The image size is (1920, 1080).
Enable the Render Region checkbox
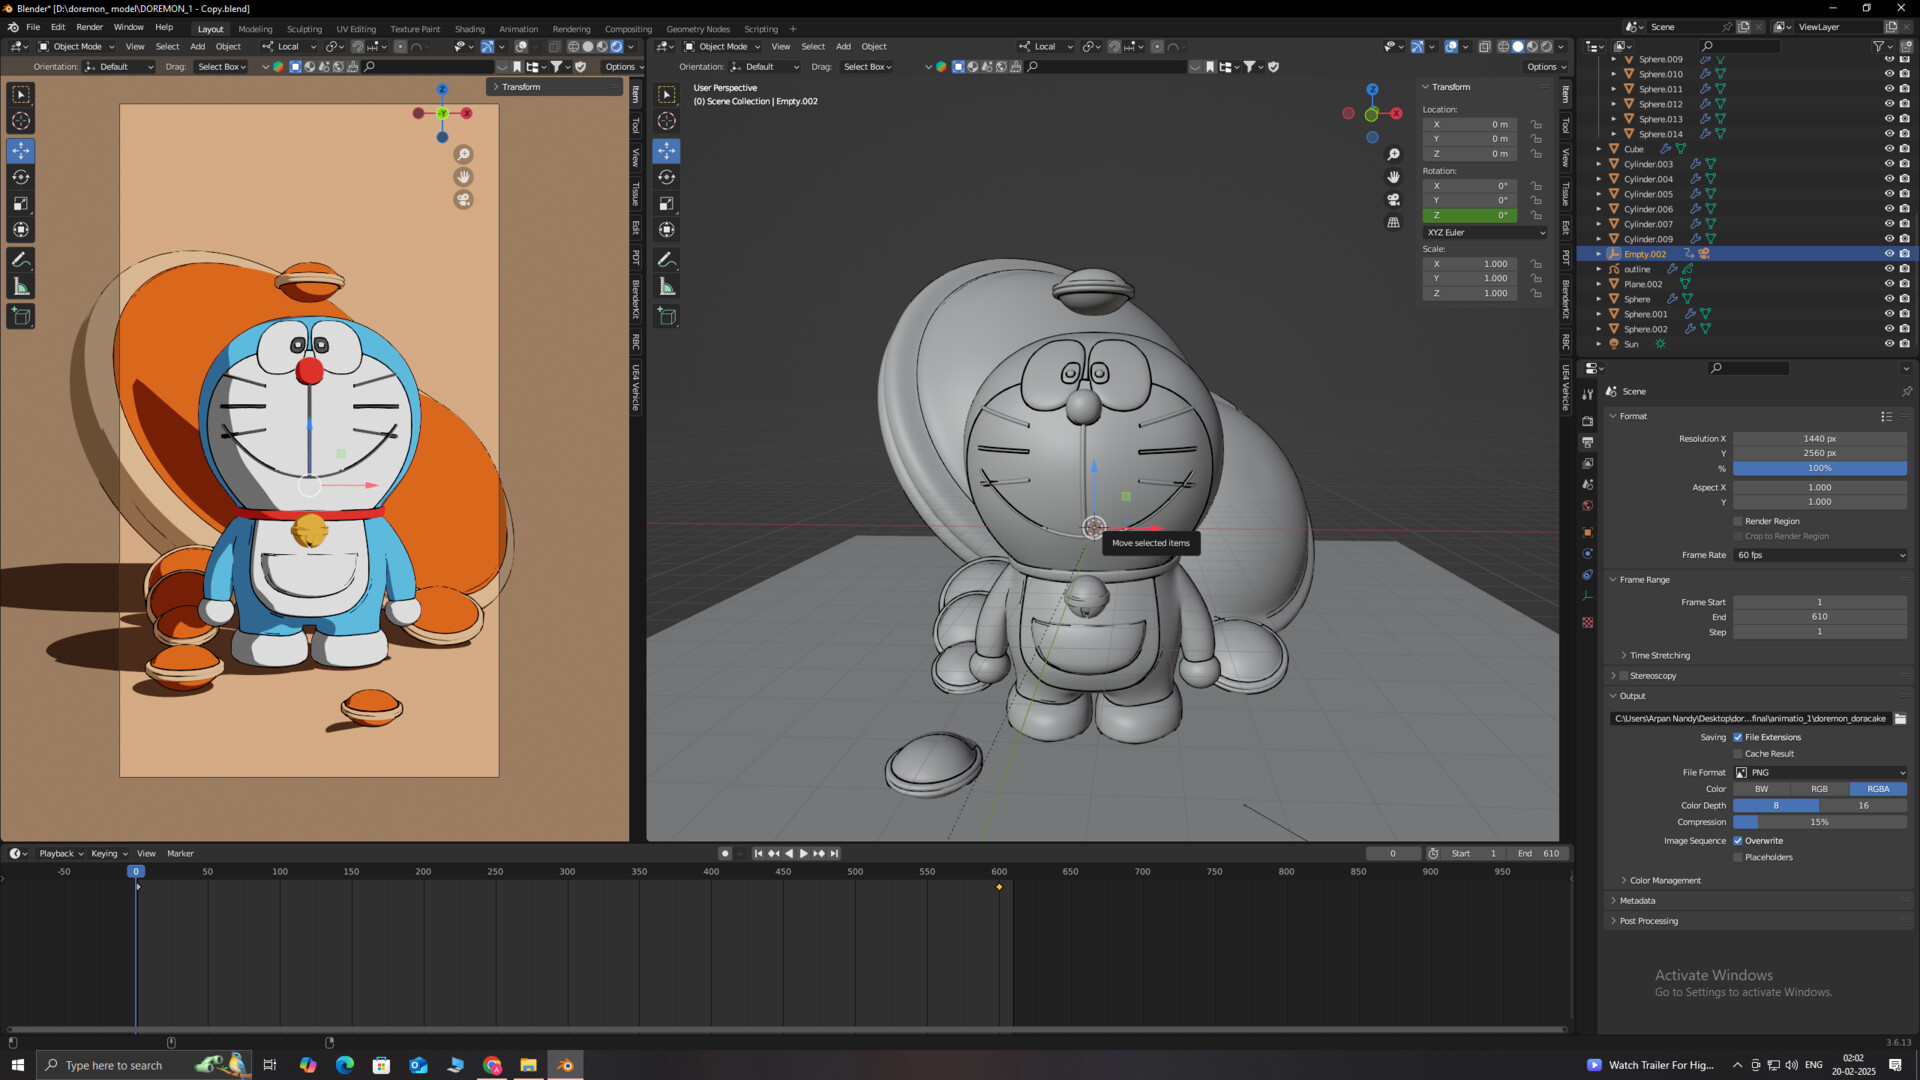point(1738,521)
